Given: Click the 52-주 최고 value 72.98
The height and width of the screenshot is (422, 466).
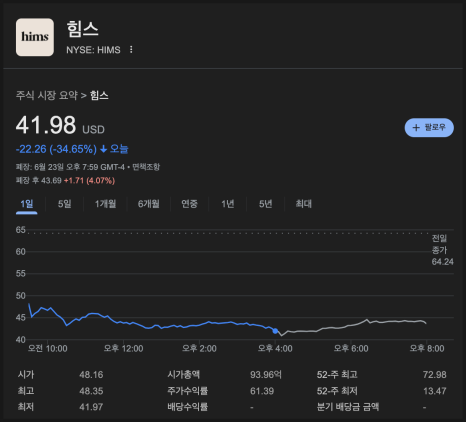Looking at the screenshot, I should pos(435,375).
